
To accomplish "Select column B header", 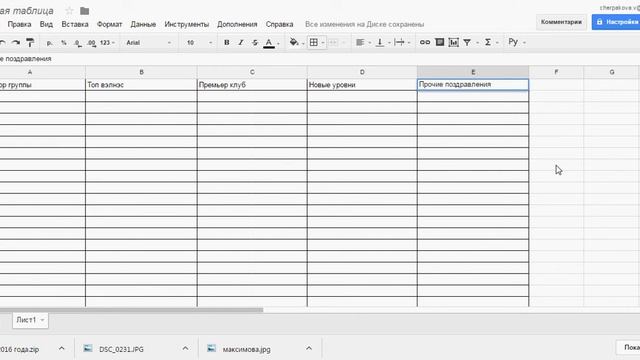I will pyautogui.click(x=141, y=72).
